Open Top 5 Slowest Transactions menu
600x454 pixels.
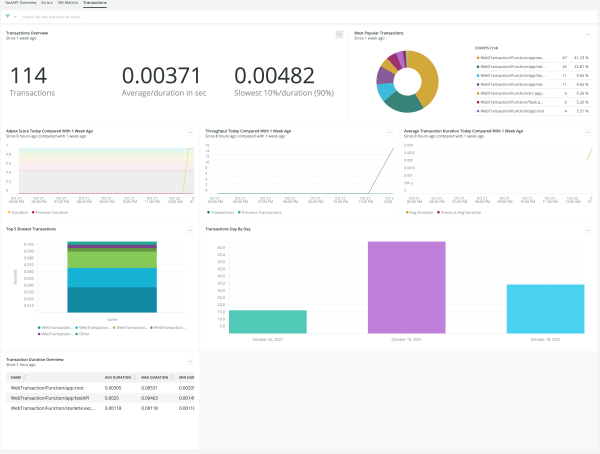coord(190,229)
